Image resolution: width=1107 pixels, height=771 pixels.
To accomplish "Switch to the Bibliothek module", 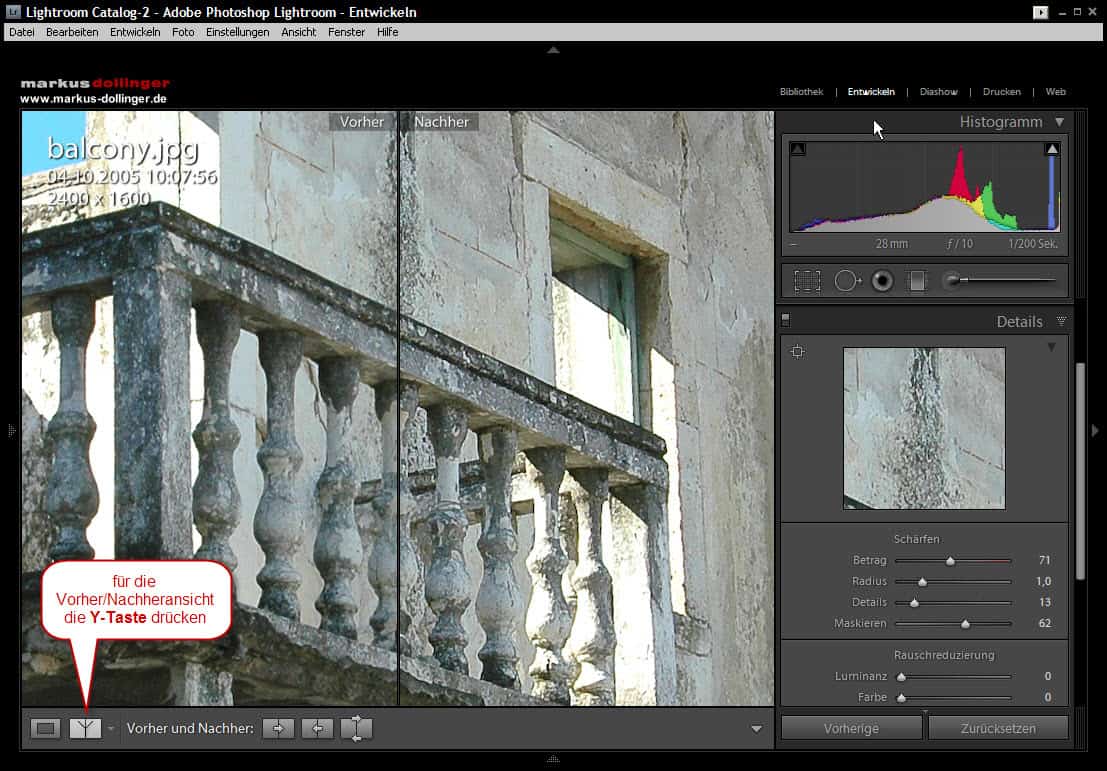I will pyautogui.click(x=801, y=92).
